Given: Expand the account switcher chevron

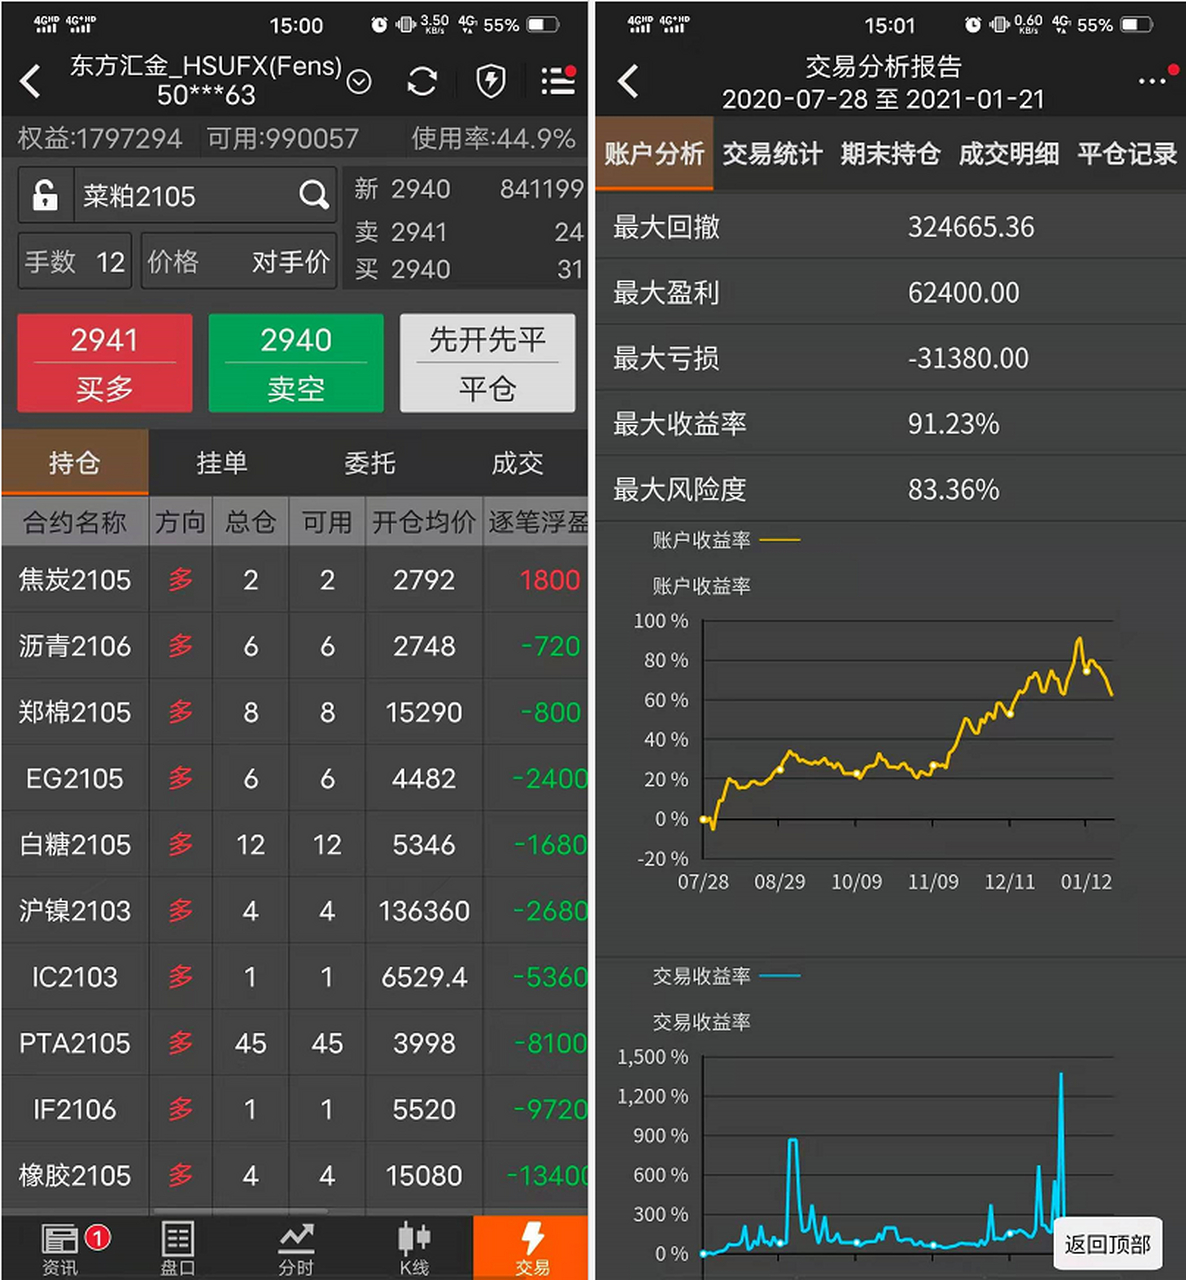Looking at the screenshot, I should click(x=359, y=82).
